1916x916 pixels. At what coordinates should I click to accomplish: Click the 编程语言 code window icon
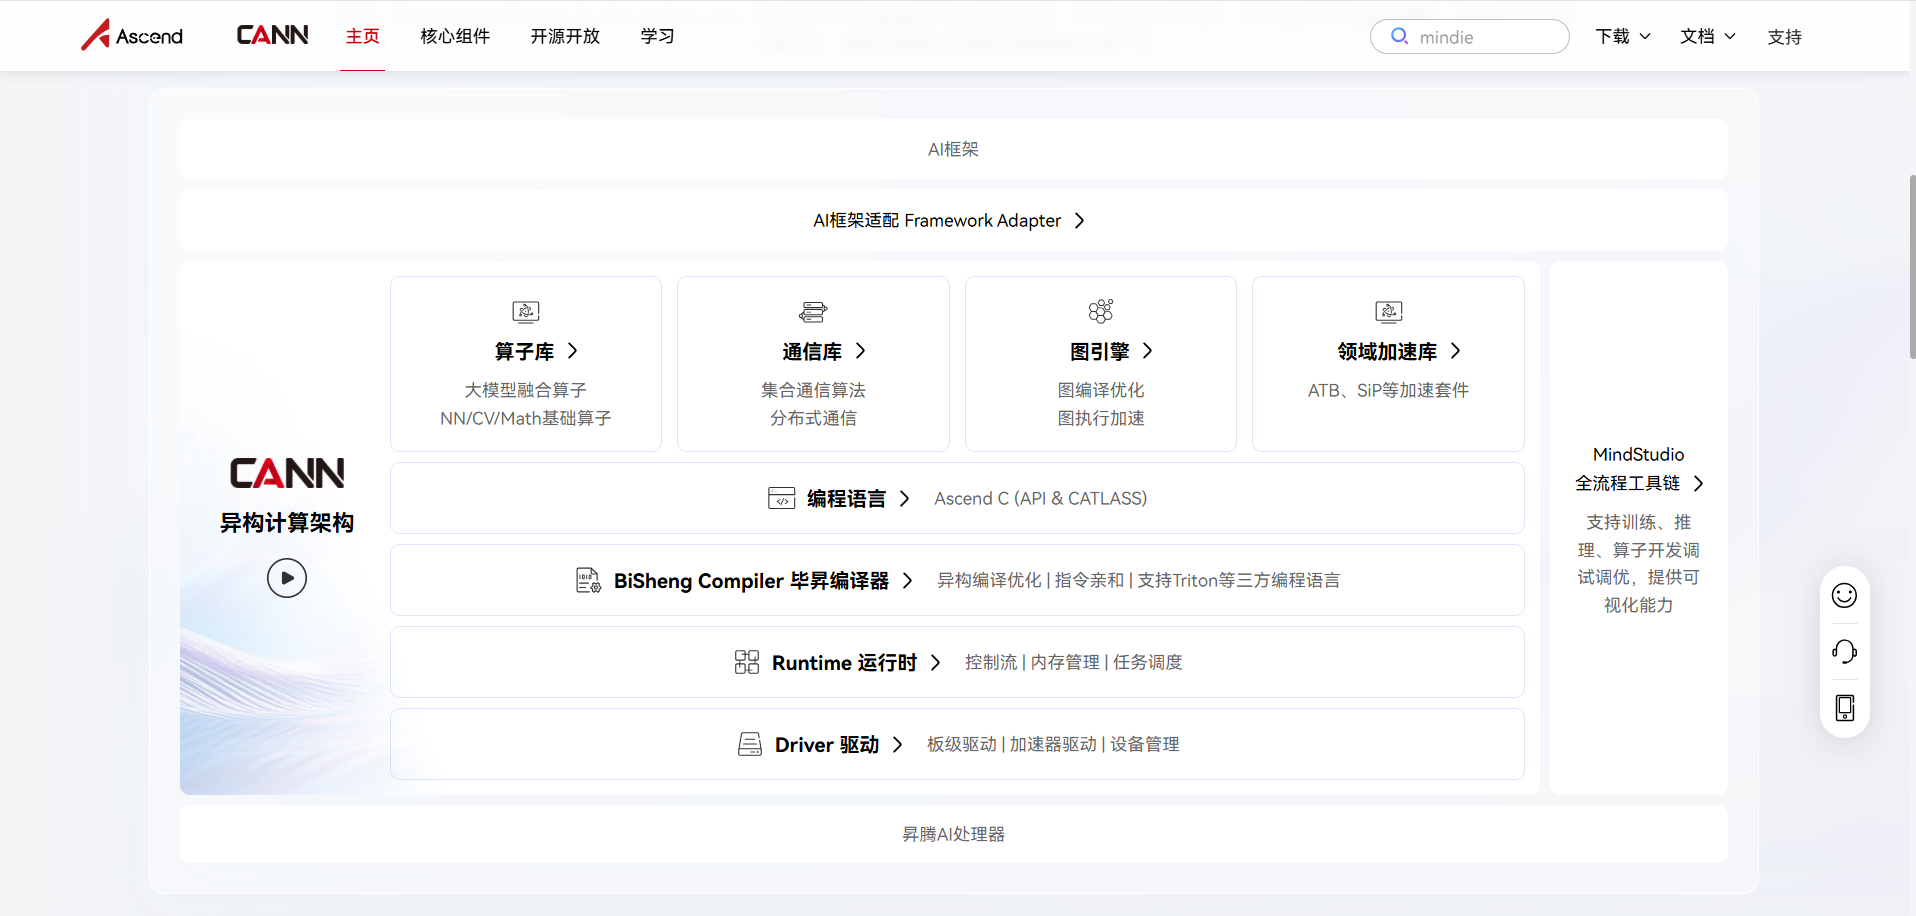[x=782, y=498]
